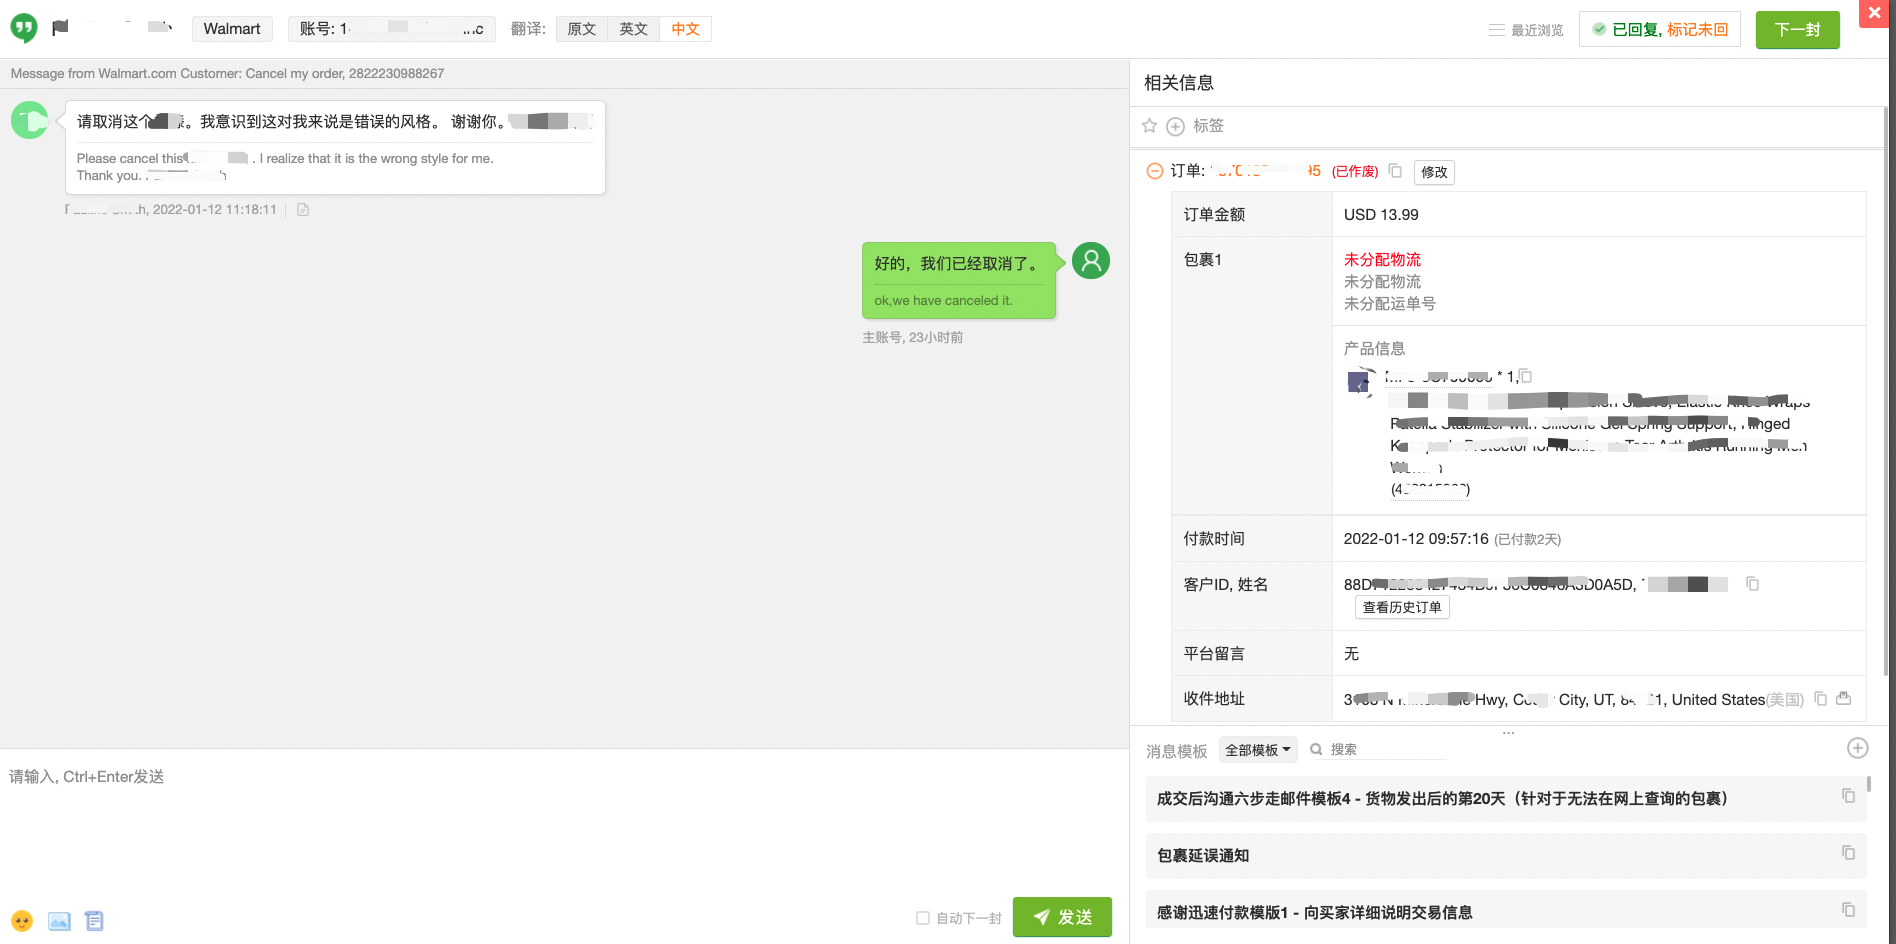Image resolution: width=1896 pixels, height=944 pixels.
Task: Open message templates from the composer toolbar
Action: tap(94, 920)
